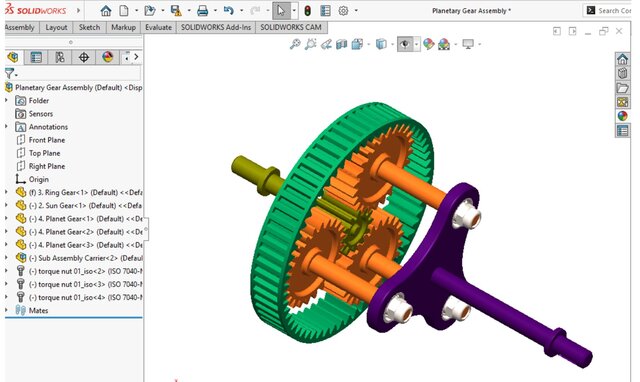This screenshot has height=382, width=640.
Task: Select Origin in the feature tree
Action: click(x=32, y=179)
